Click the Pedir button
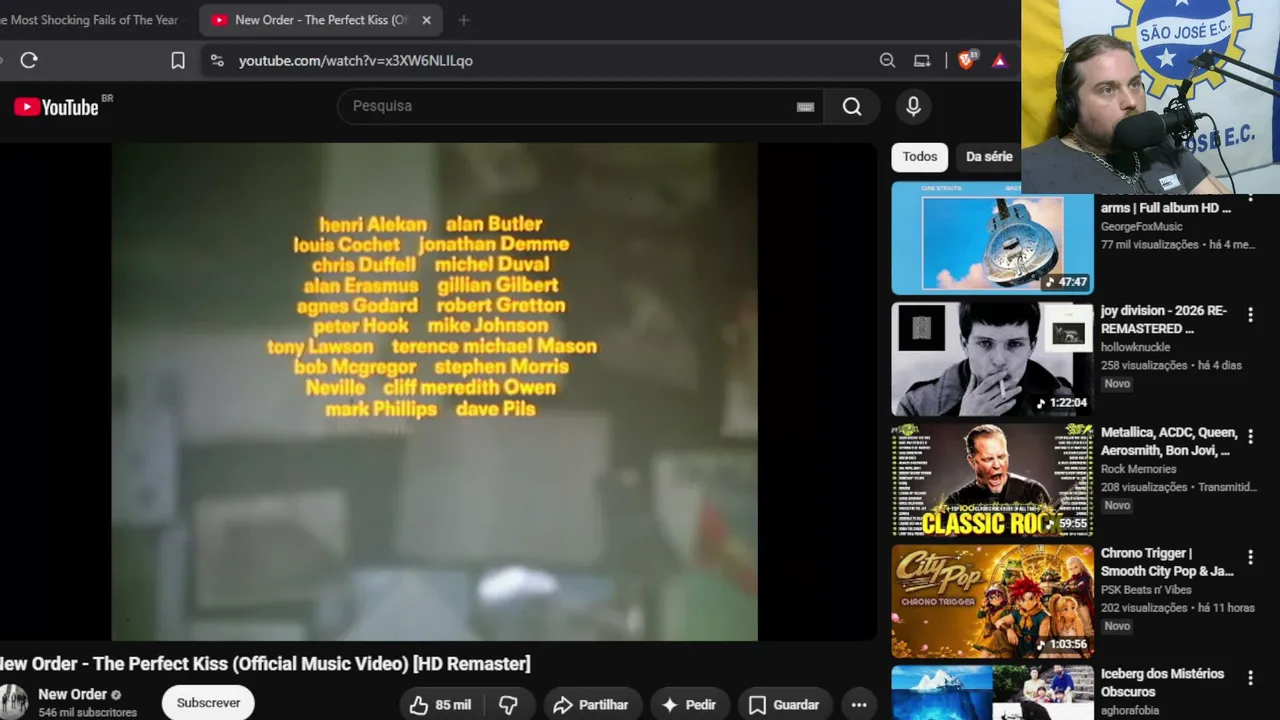 tap(689, 704)
